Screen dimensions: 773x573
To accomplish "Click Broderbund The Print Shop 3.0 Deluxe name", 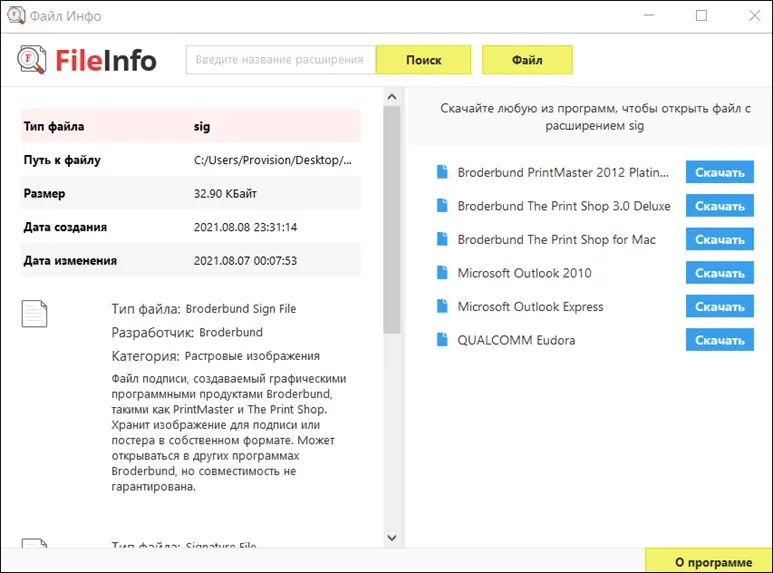I will (564, 206).
